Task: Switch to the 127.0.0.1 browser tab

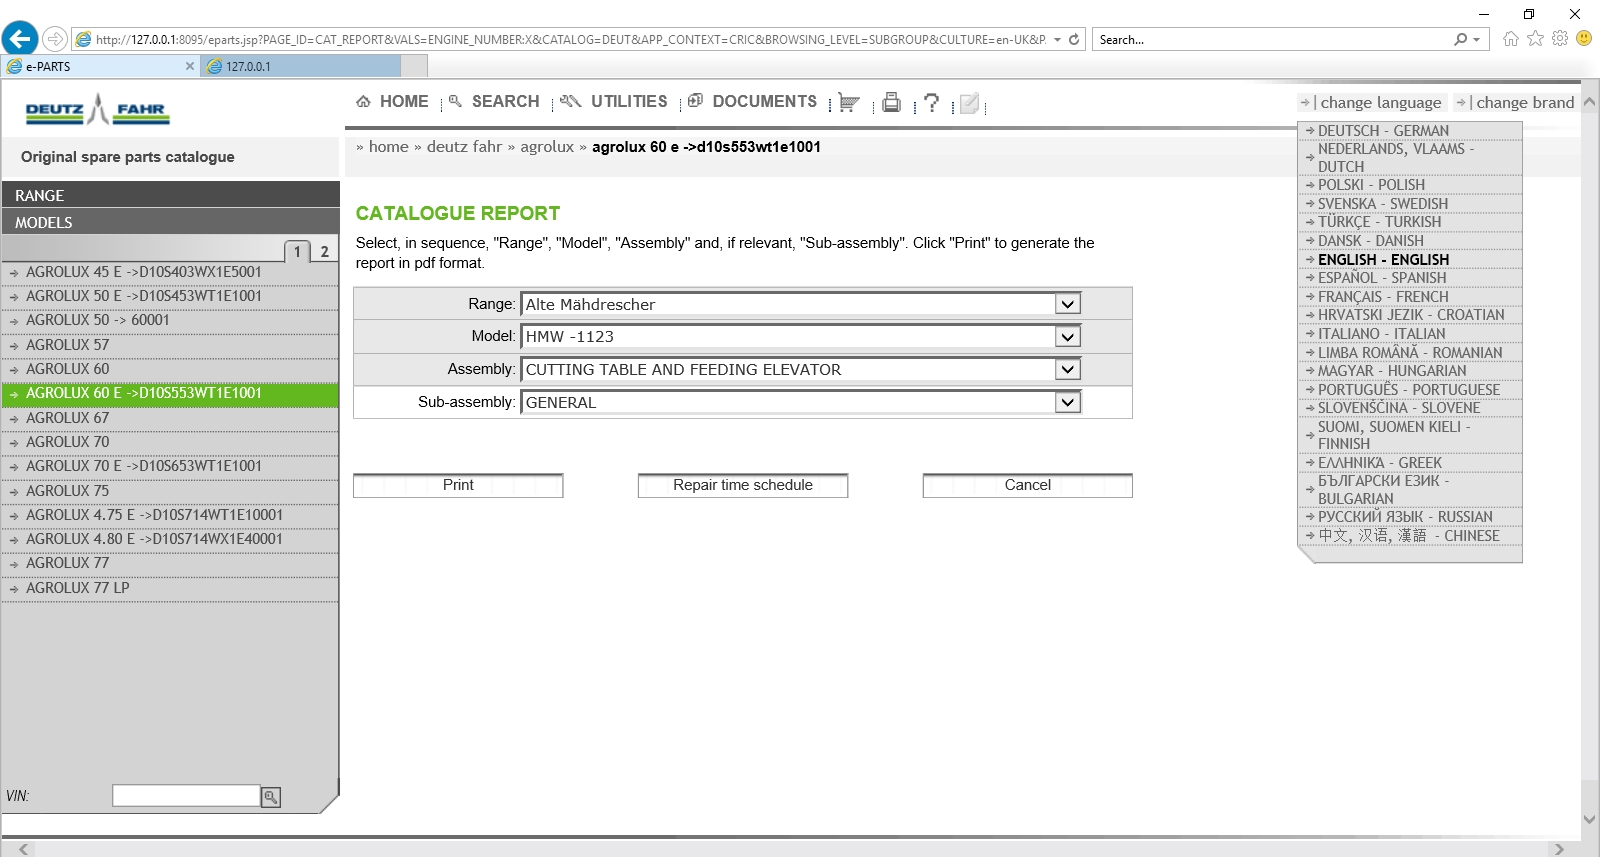Action: [301, 66]
